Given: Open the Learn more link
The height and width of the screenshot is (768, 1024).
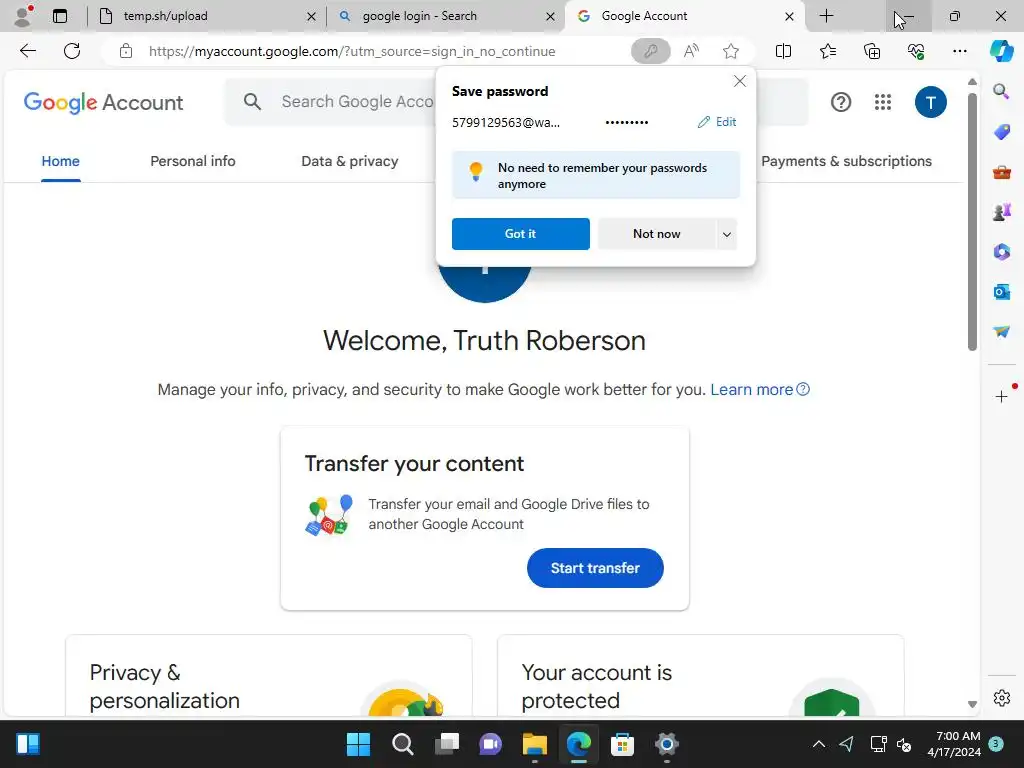Looking at the screenshot, I should coord(760,390).
